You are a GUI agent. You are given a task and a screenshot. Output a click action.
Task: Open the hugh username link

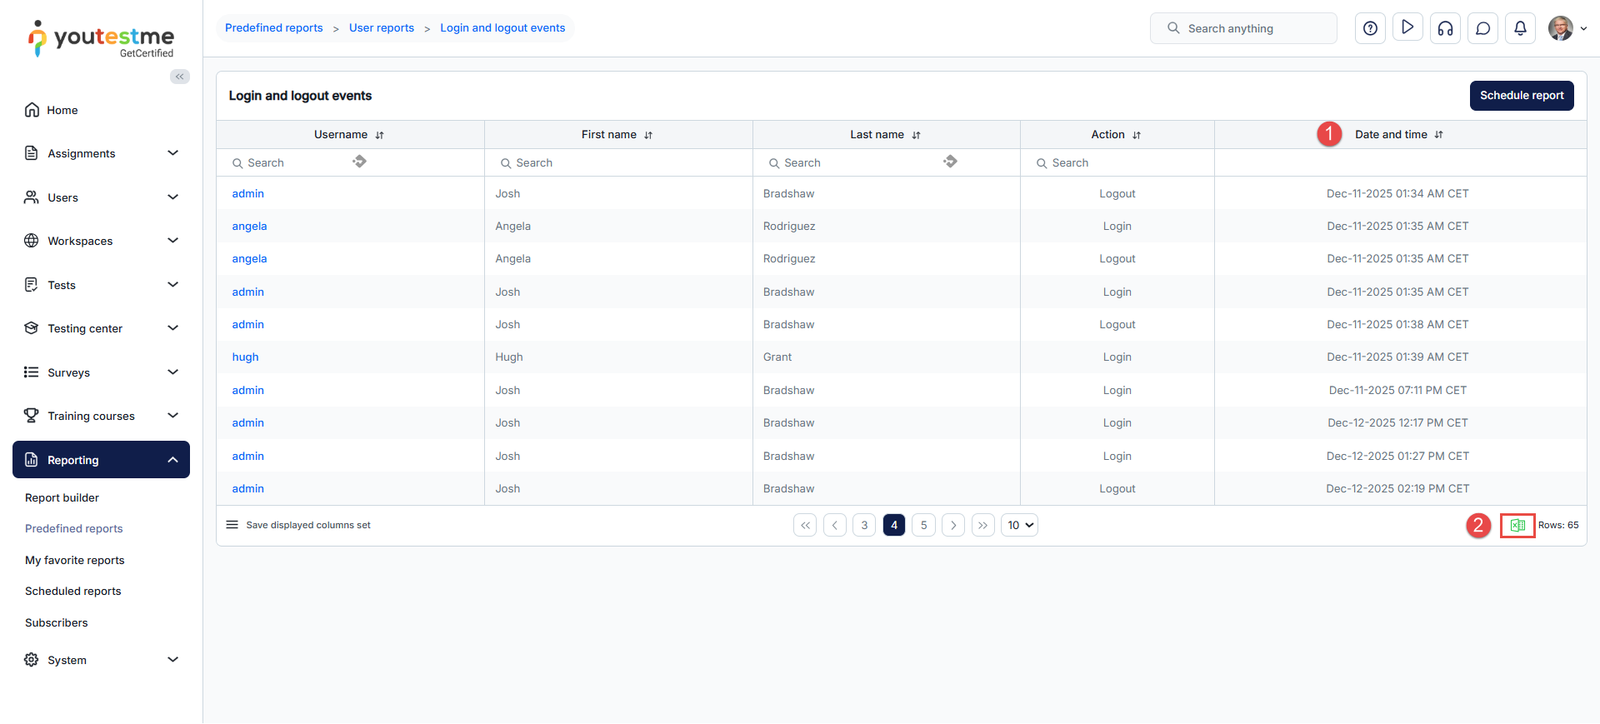pos(245,357)
